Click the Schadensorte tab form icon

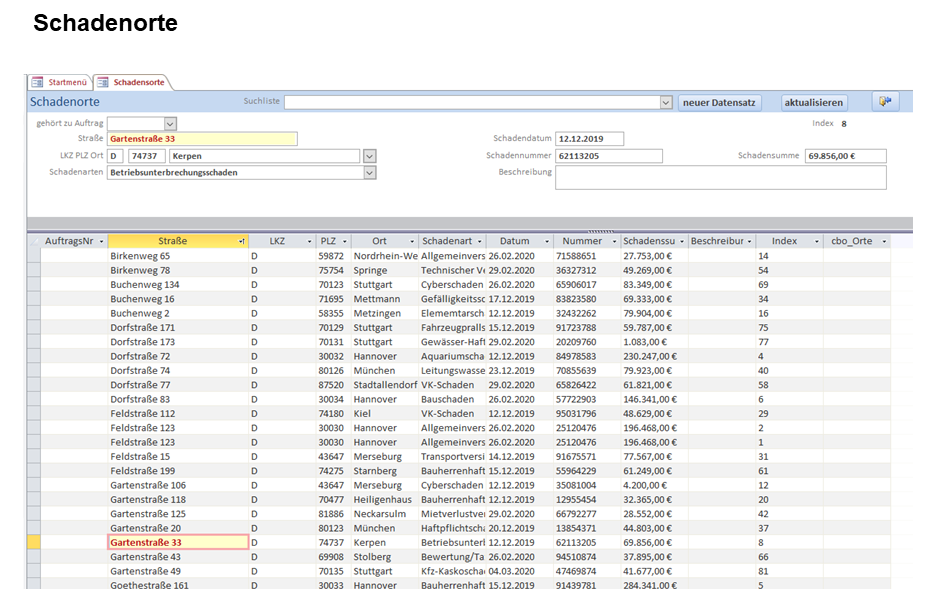click(x=103, y=82)
